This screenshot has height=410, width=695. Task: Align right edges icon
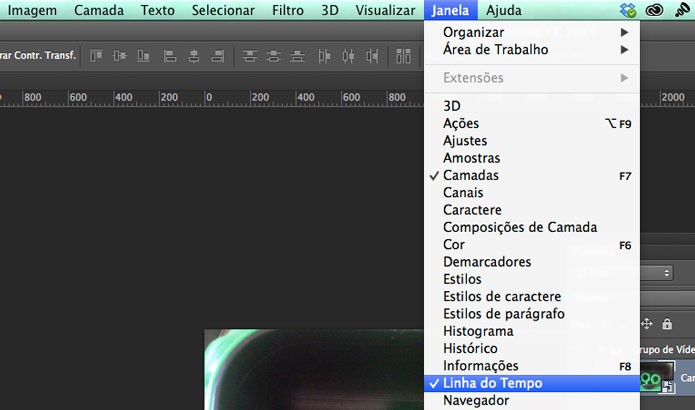pos(218,56)
